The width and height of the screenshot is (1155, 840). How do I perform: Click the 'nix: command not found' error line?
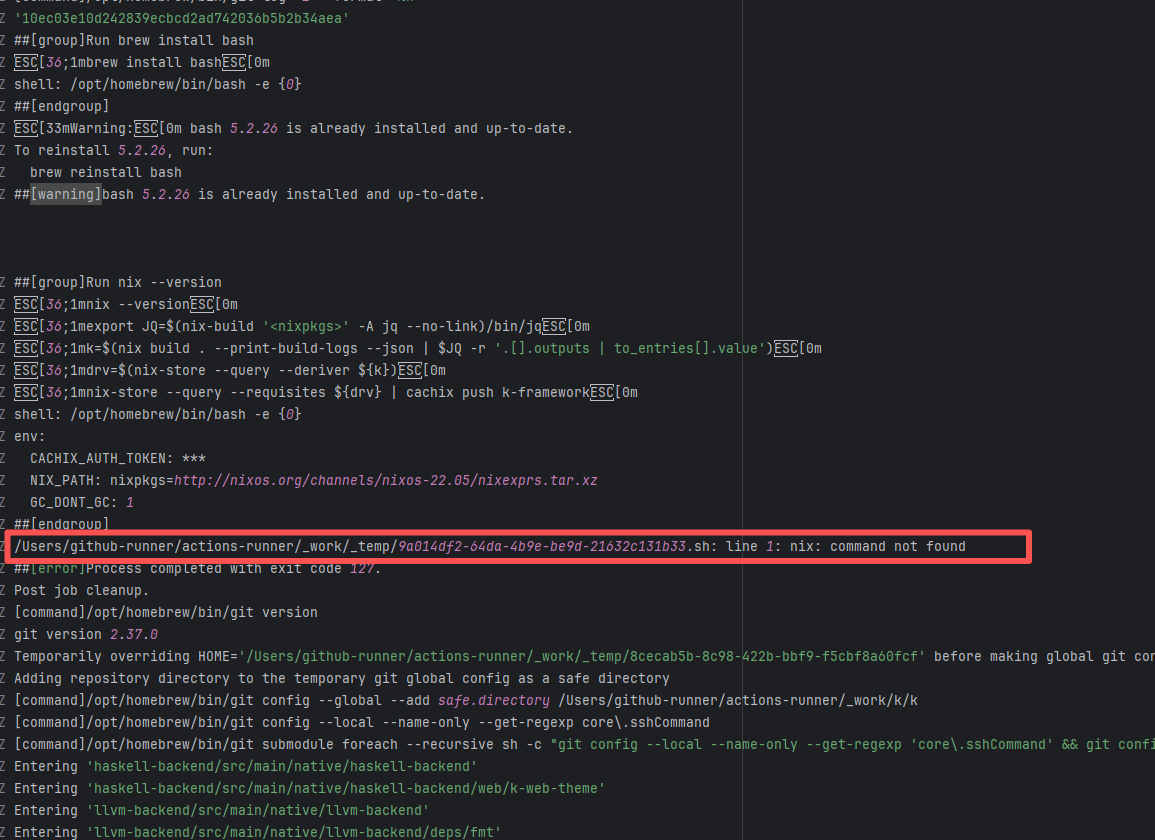490,546
